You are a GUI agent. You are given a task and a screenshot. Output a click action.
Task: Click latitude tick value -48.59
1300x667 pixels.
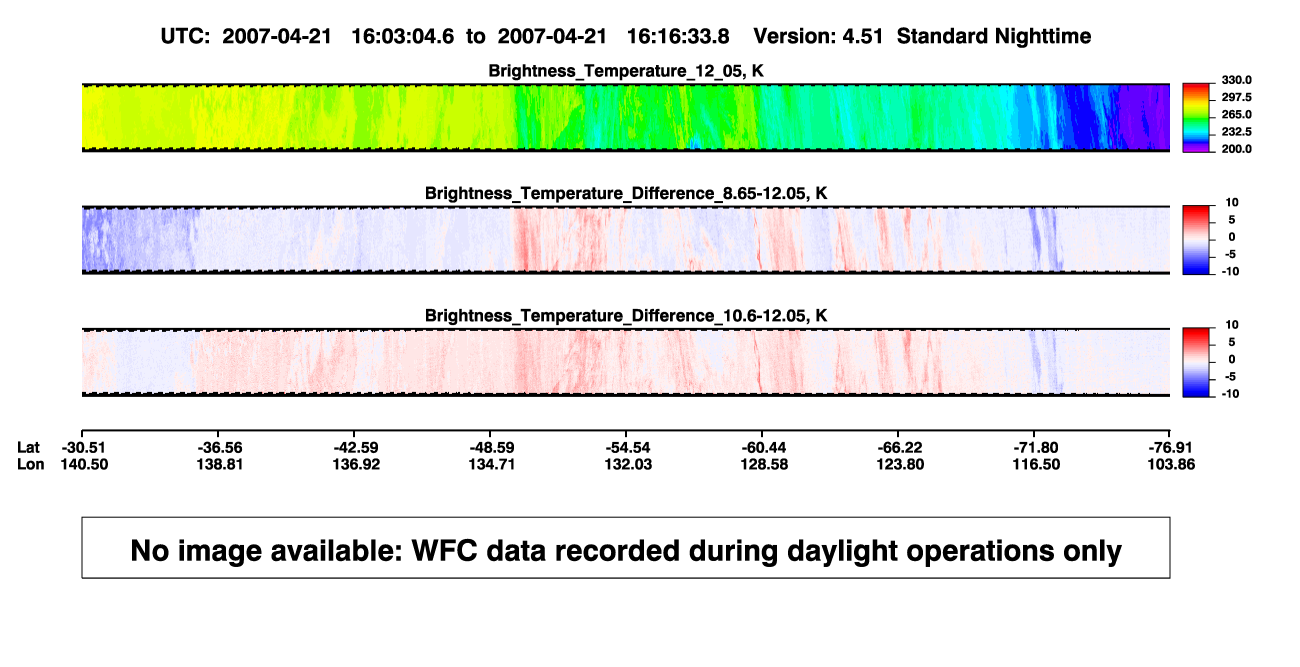point(490,446)
